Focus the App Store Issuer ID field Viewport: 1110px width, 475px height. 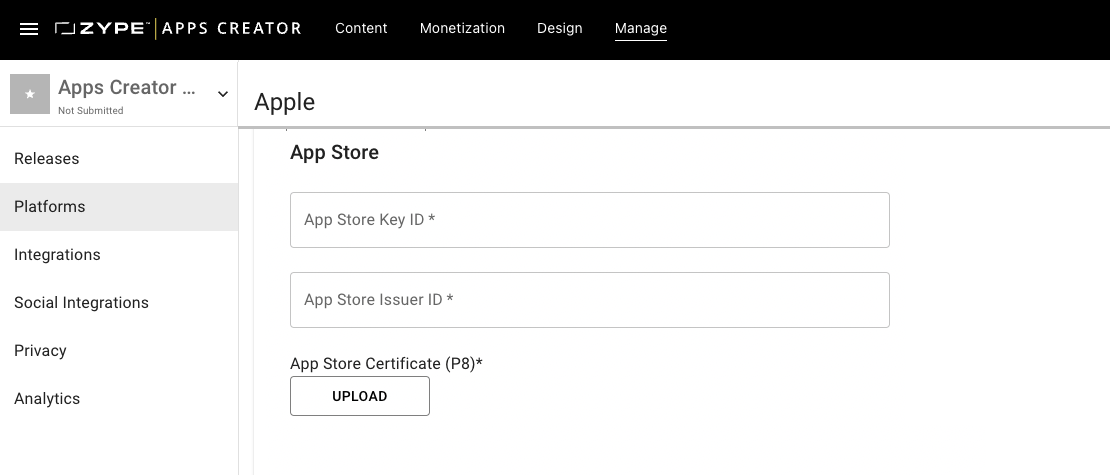pos(590,300)
